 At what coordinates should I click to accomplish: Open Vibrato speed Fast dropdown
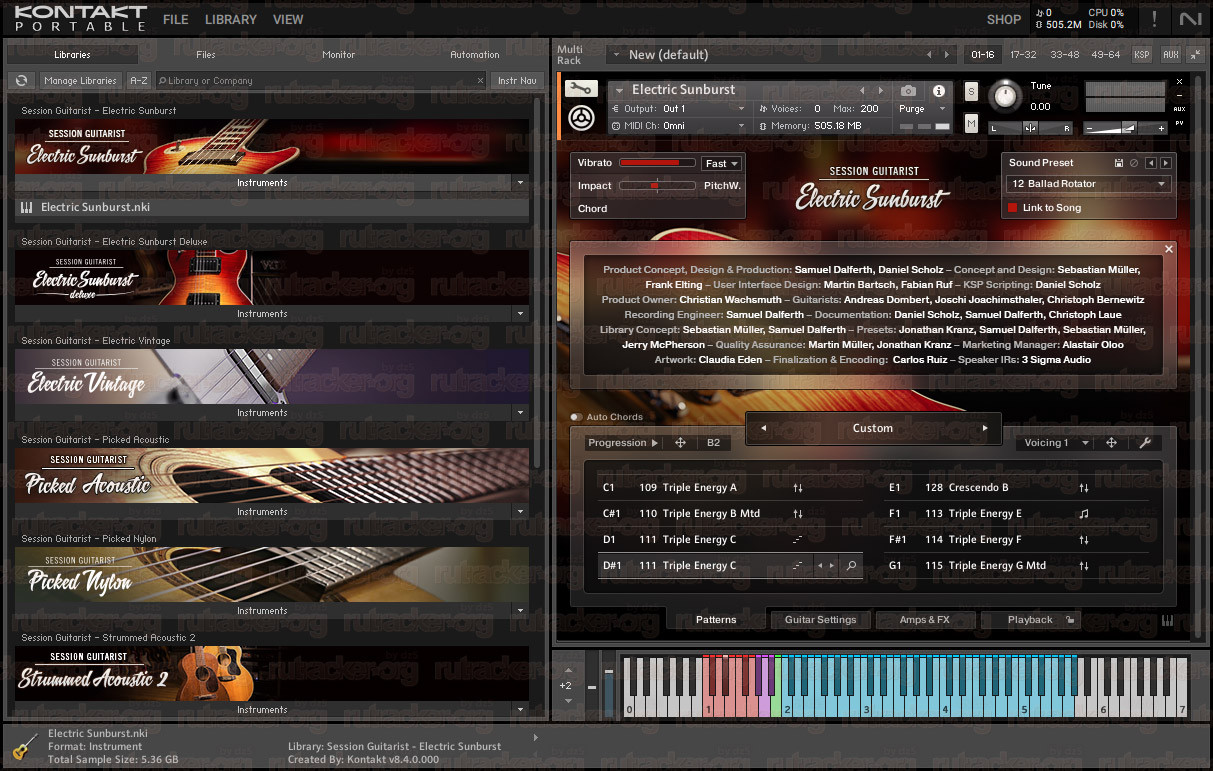[x=721, y=163]
